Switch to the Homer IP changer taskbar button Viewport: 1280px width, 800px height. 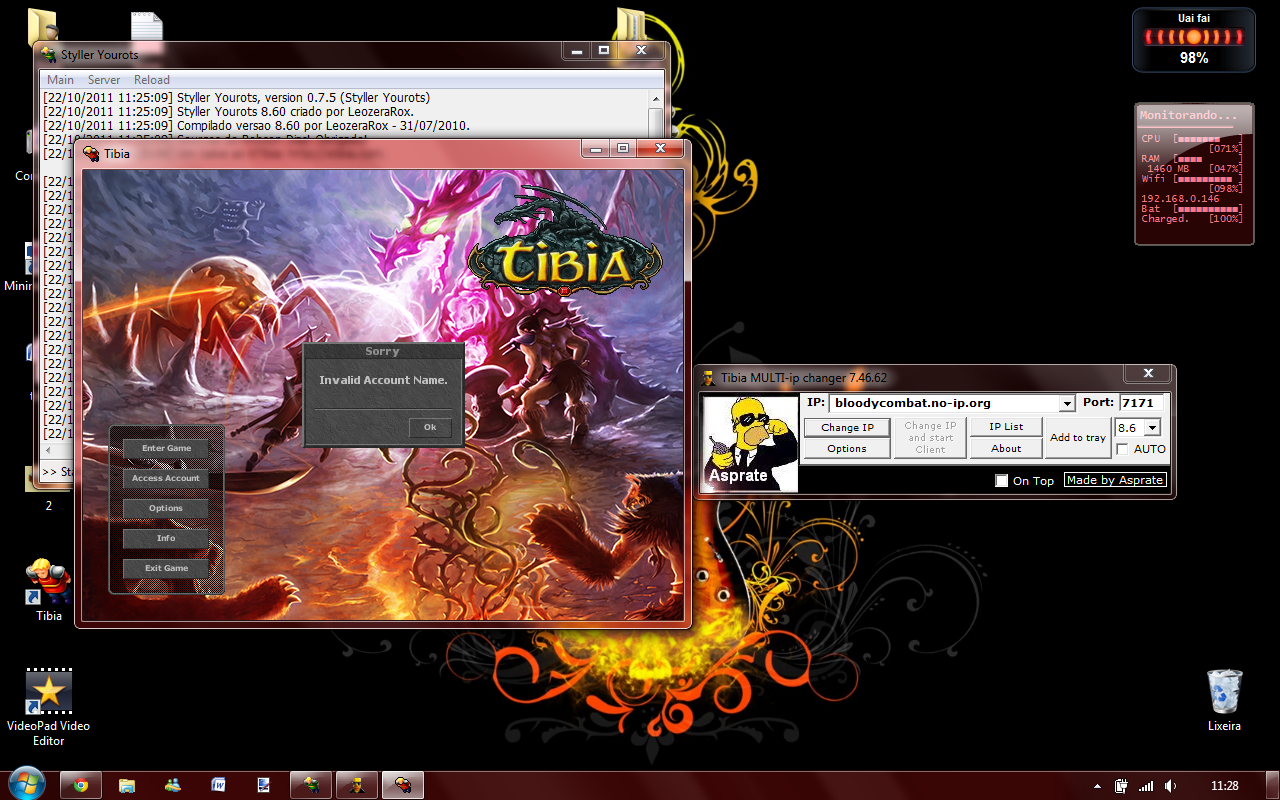[357, 785]
